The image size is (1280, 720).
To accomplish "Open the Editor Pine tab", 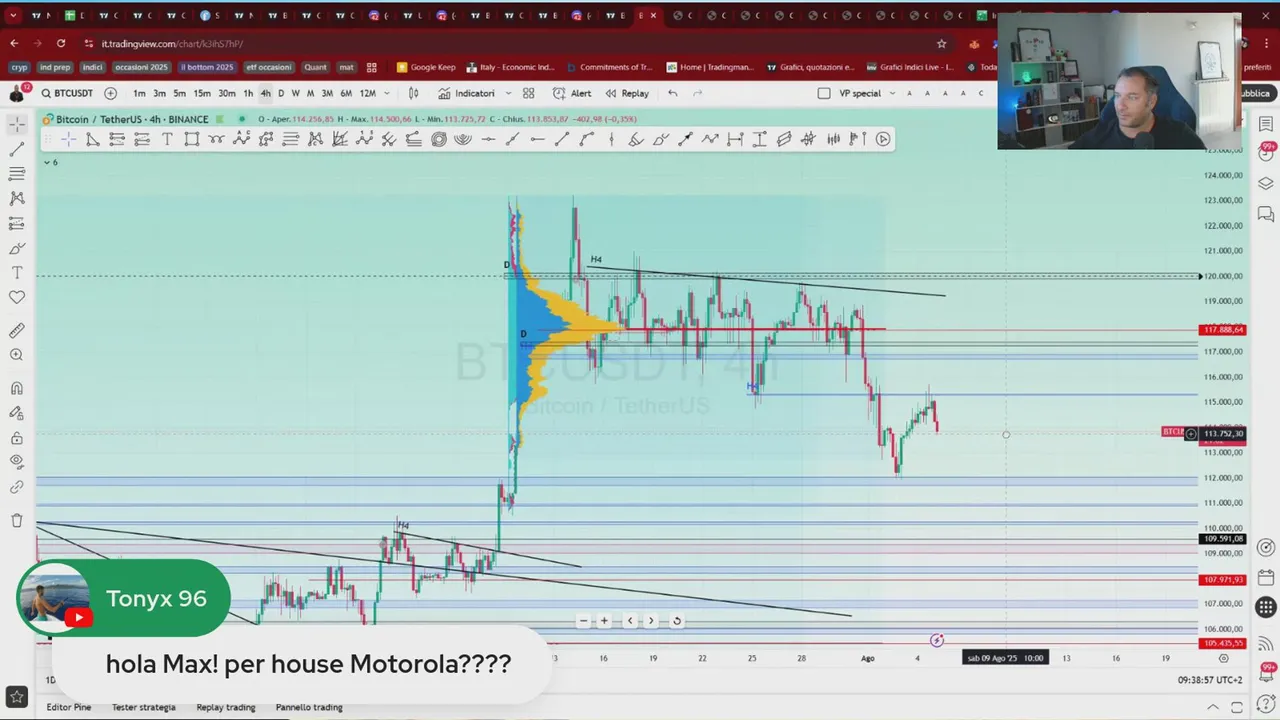I will click(x=68, y=707).
